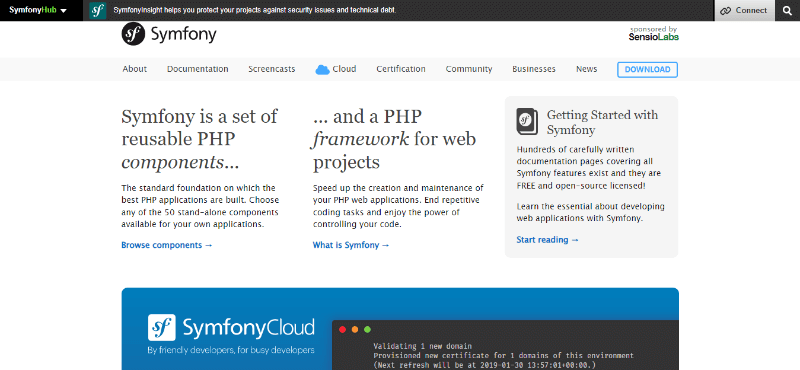The image size is (800, 370).
Task: Click the Symfony circular logo icon
Action: click(x=133, y=34)
